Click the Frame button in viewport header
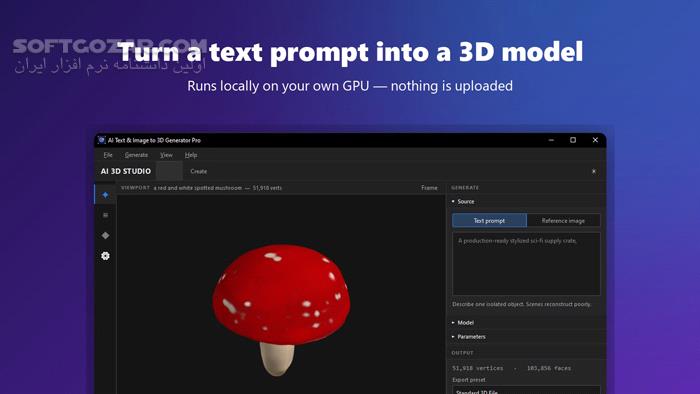 pyautogui.click(x=429, y=188)
